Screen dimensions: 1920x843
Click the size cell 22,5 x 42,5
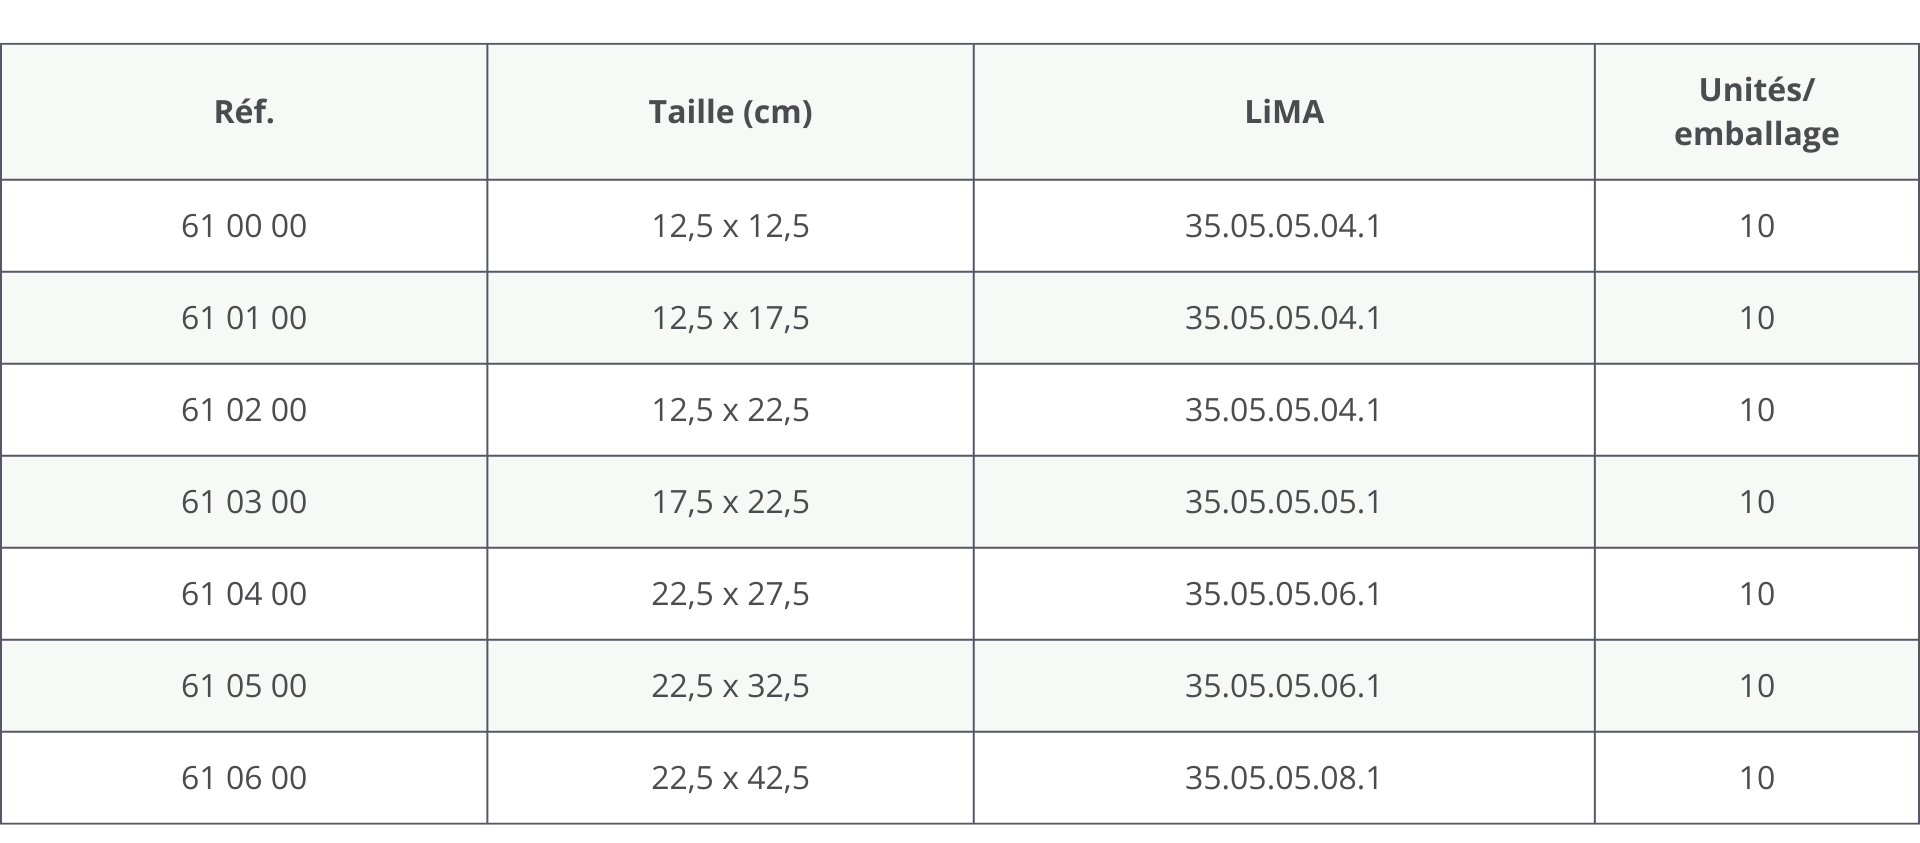click(x=730, y=778)
